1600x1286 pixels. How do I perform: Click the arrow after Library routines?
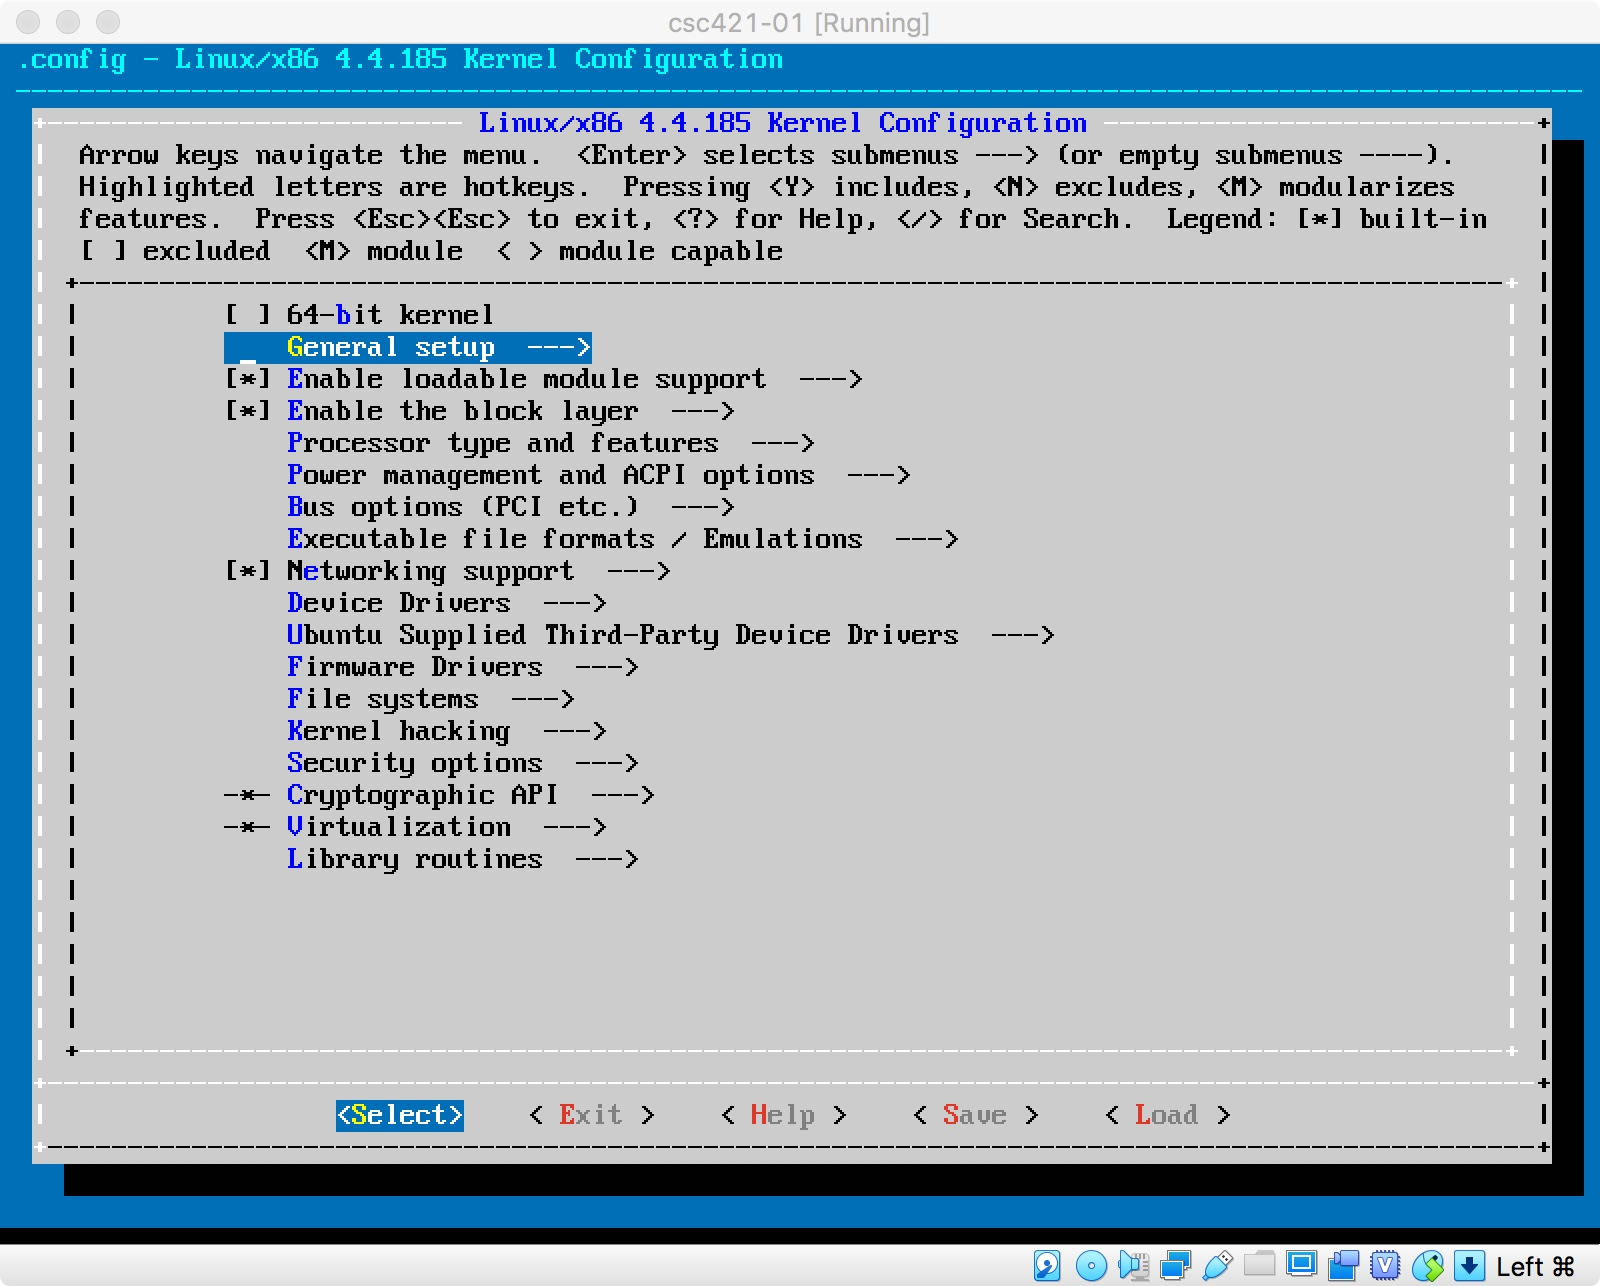606,859
